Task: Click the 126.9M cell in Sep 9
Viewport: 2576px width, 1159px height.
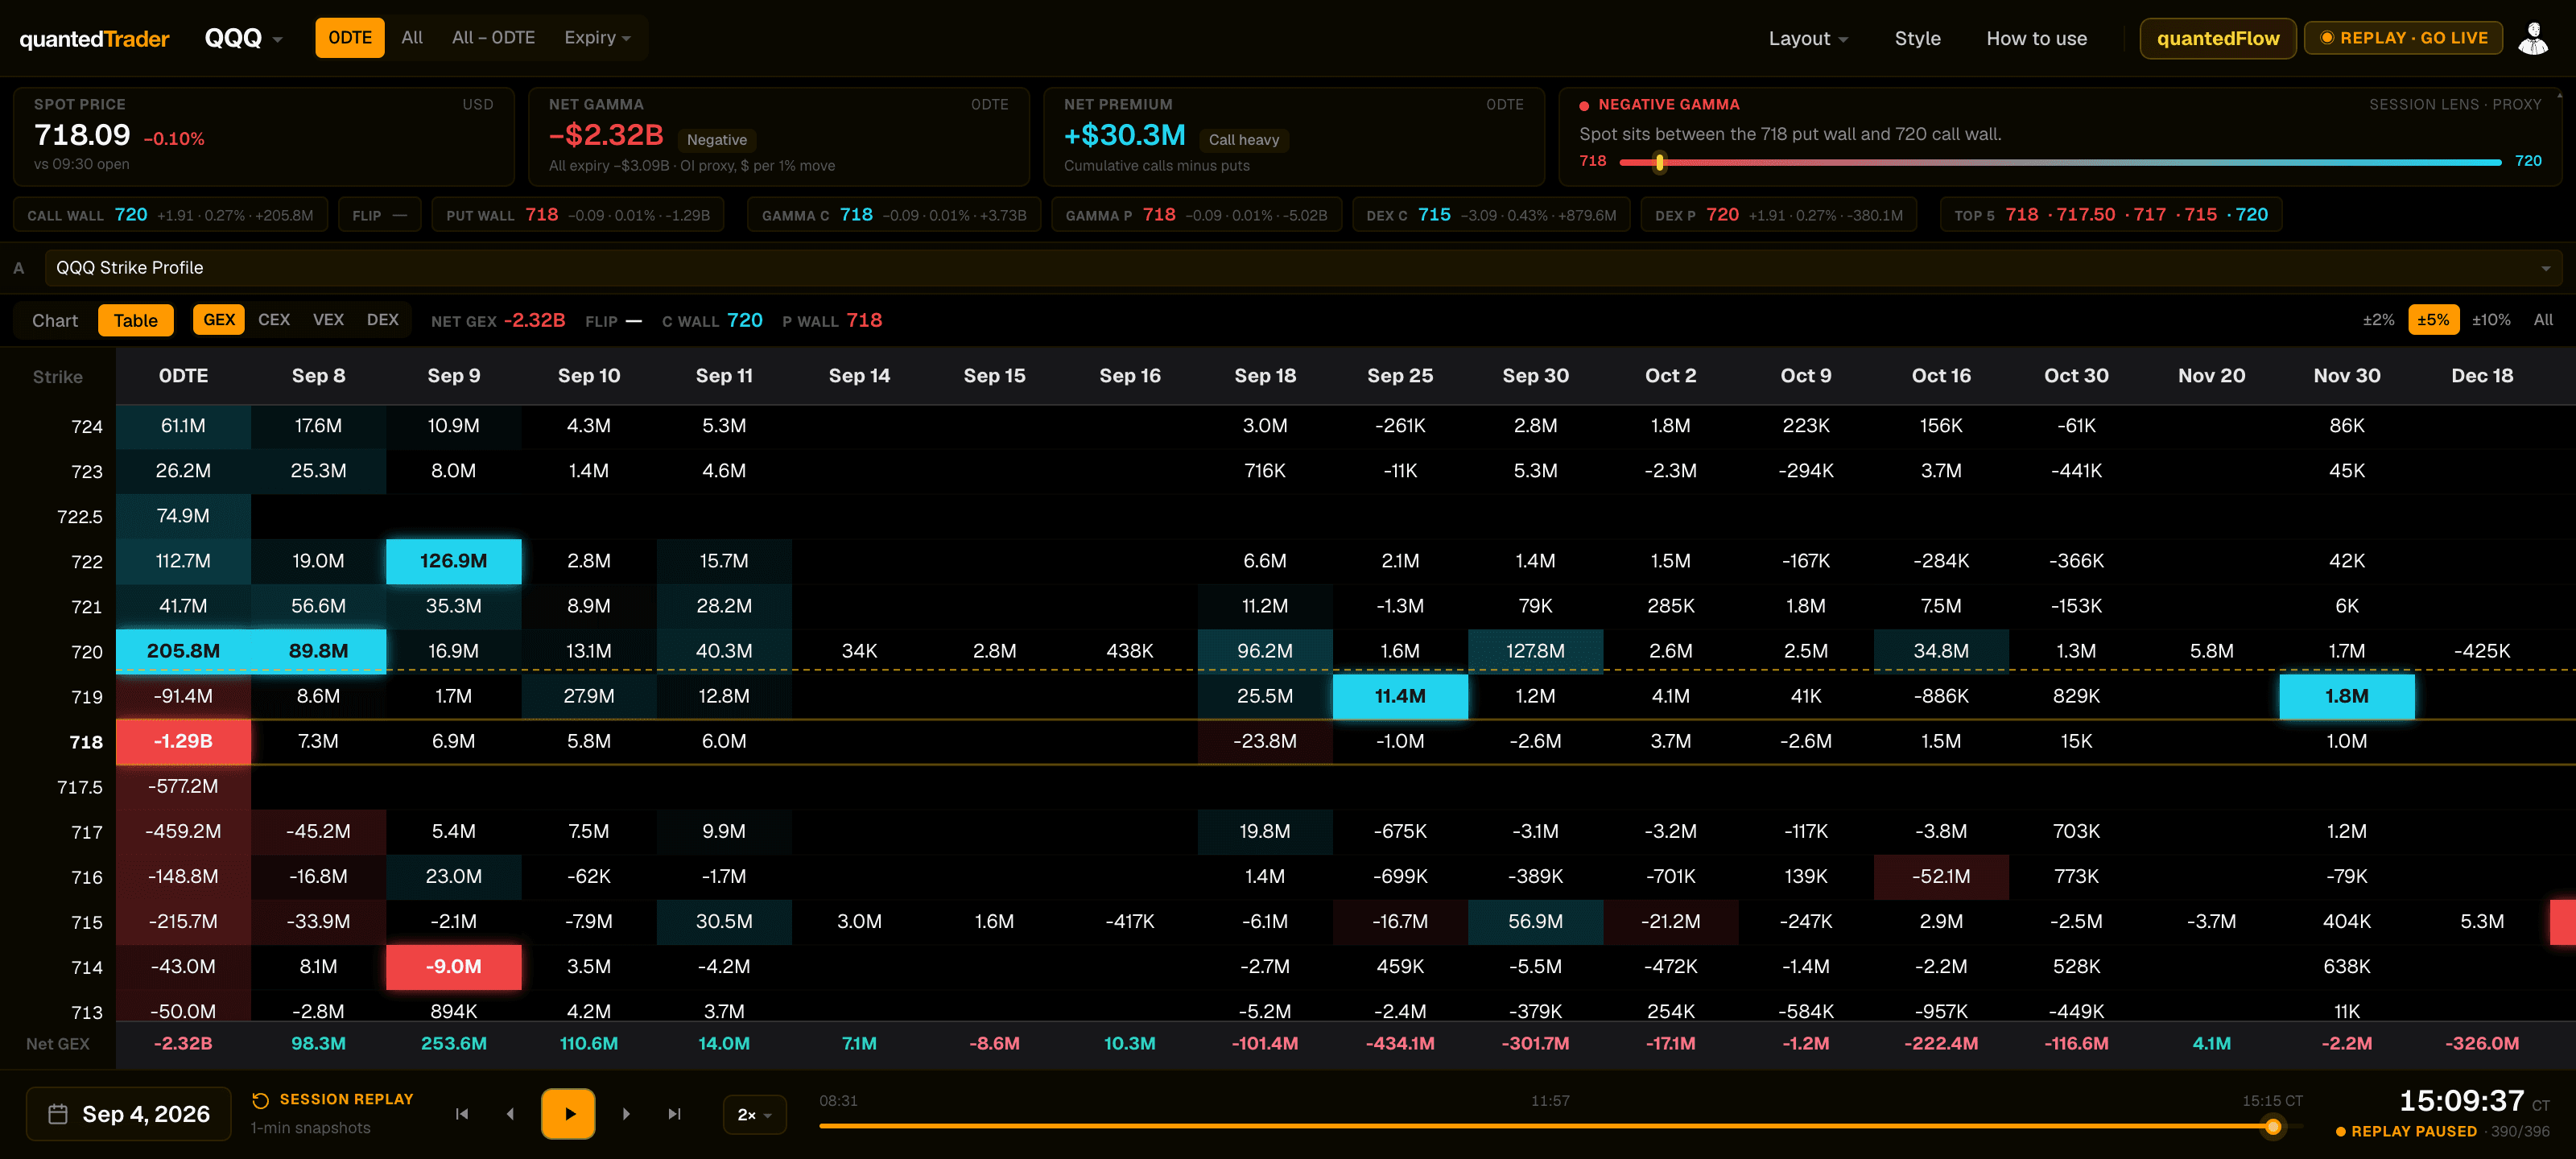Action: (454, 561)
